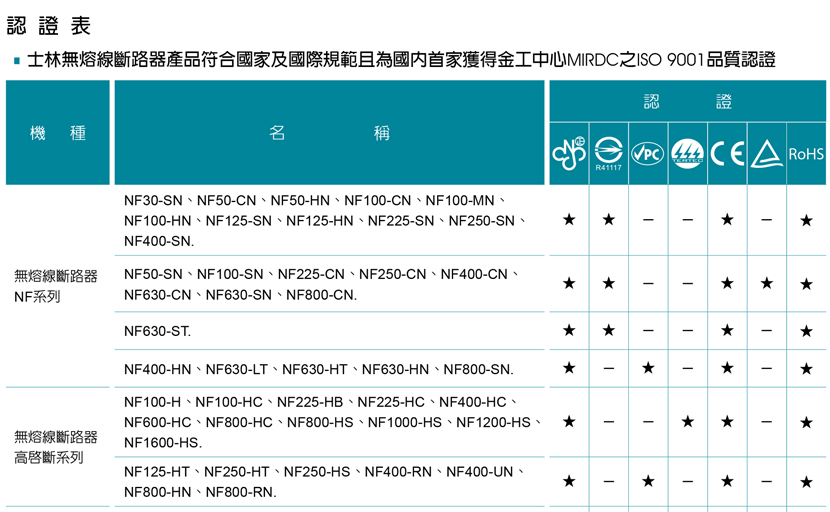Click the 無熔線斷路器 高啓斷系列 category cell
This screenshot has height=512, width=830.
point(56,447)
